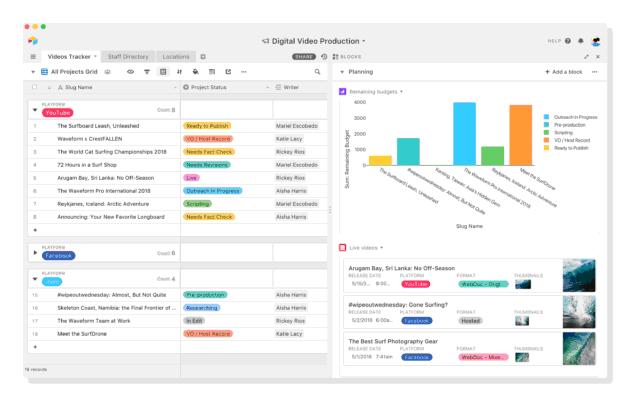Viewport: 630px width, 401px height.
Task: Open the row height tool
Action: tap(212, 72)
